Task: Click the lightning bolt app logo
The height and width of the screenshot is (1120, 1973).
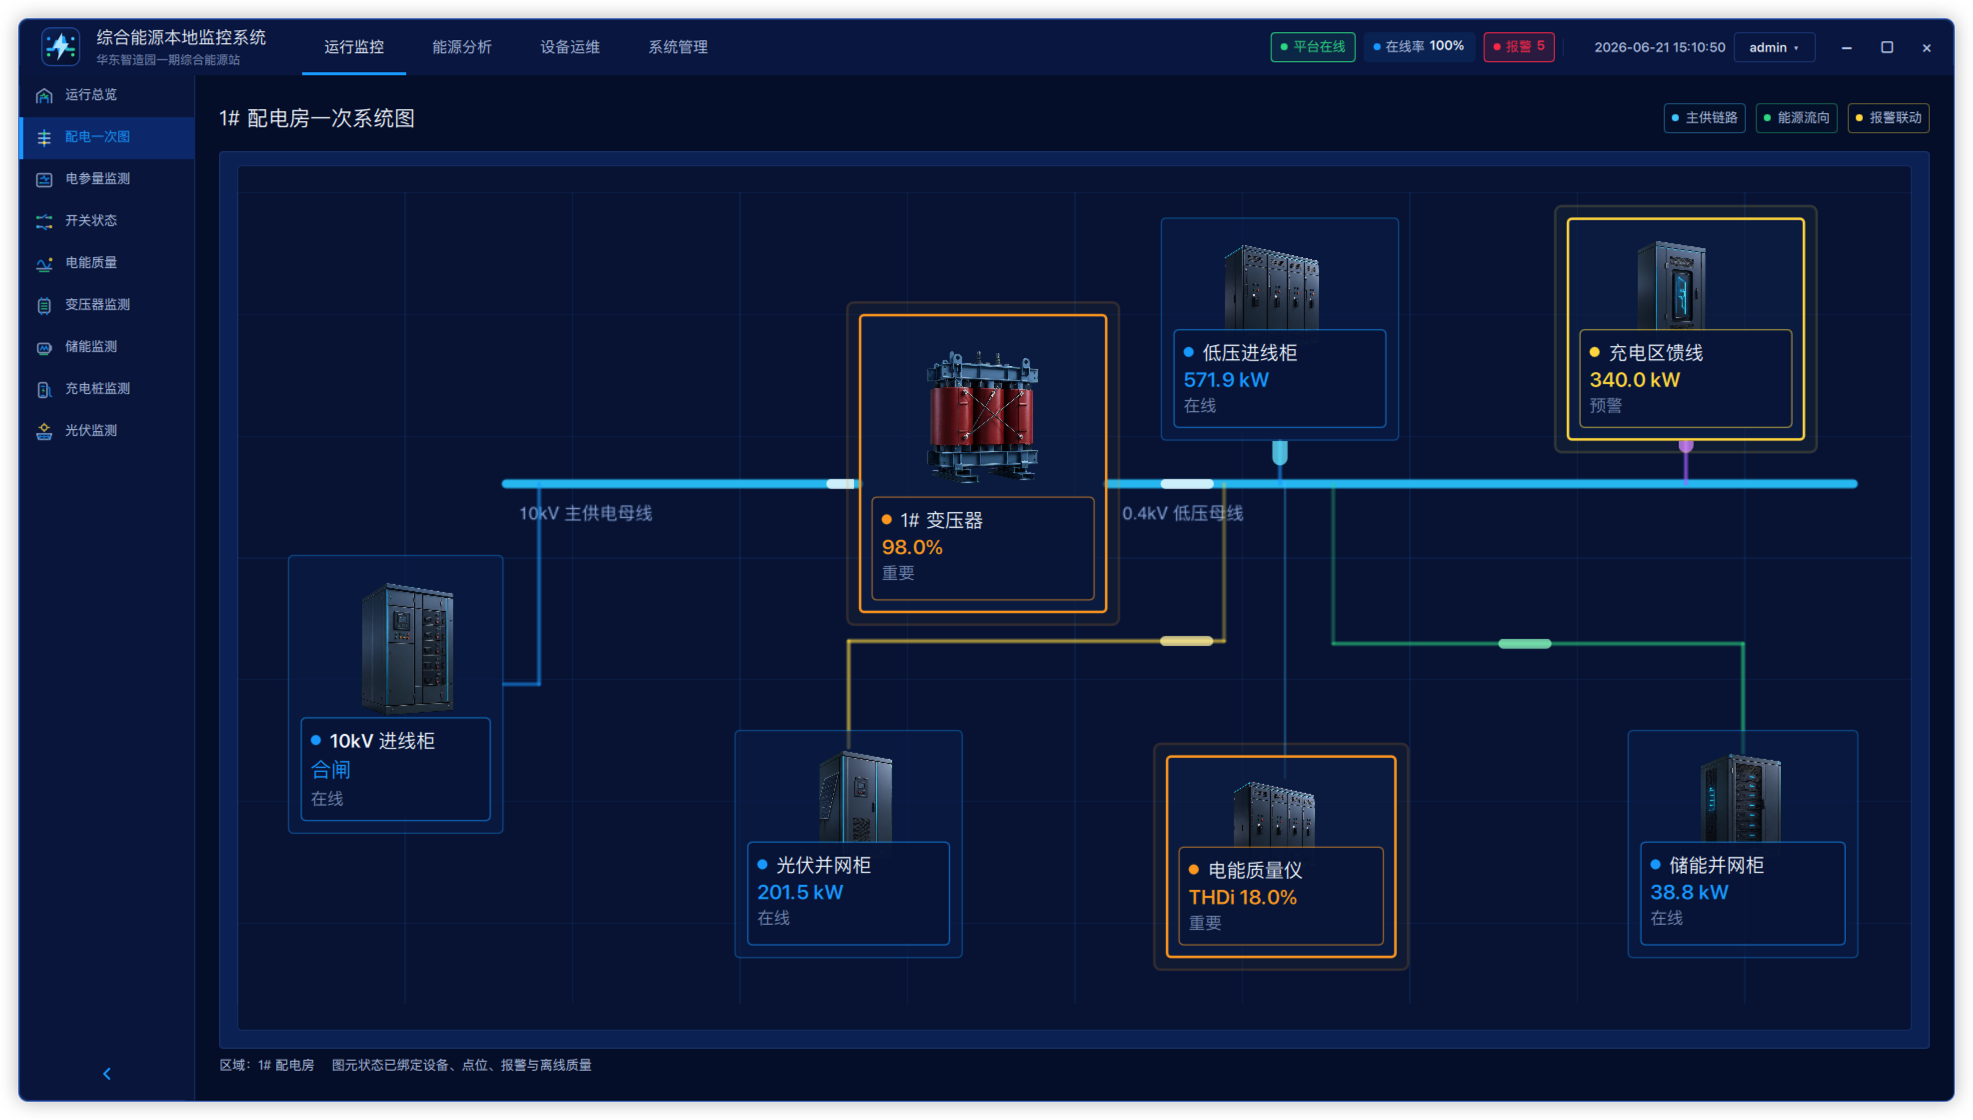Action: click(61, 46)
